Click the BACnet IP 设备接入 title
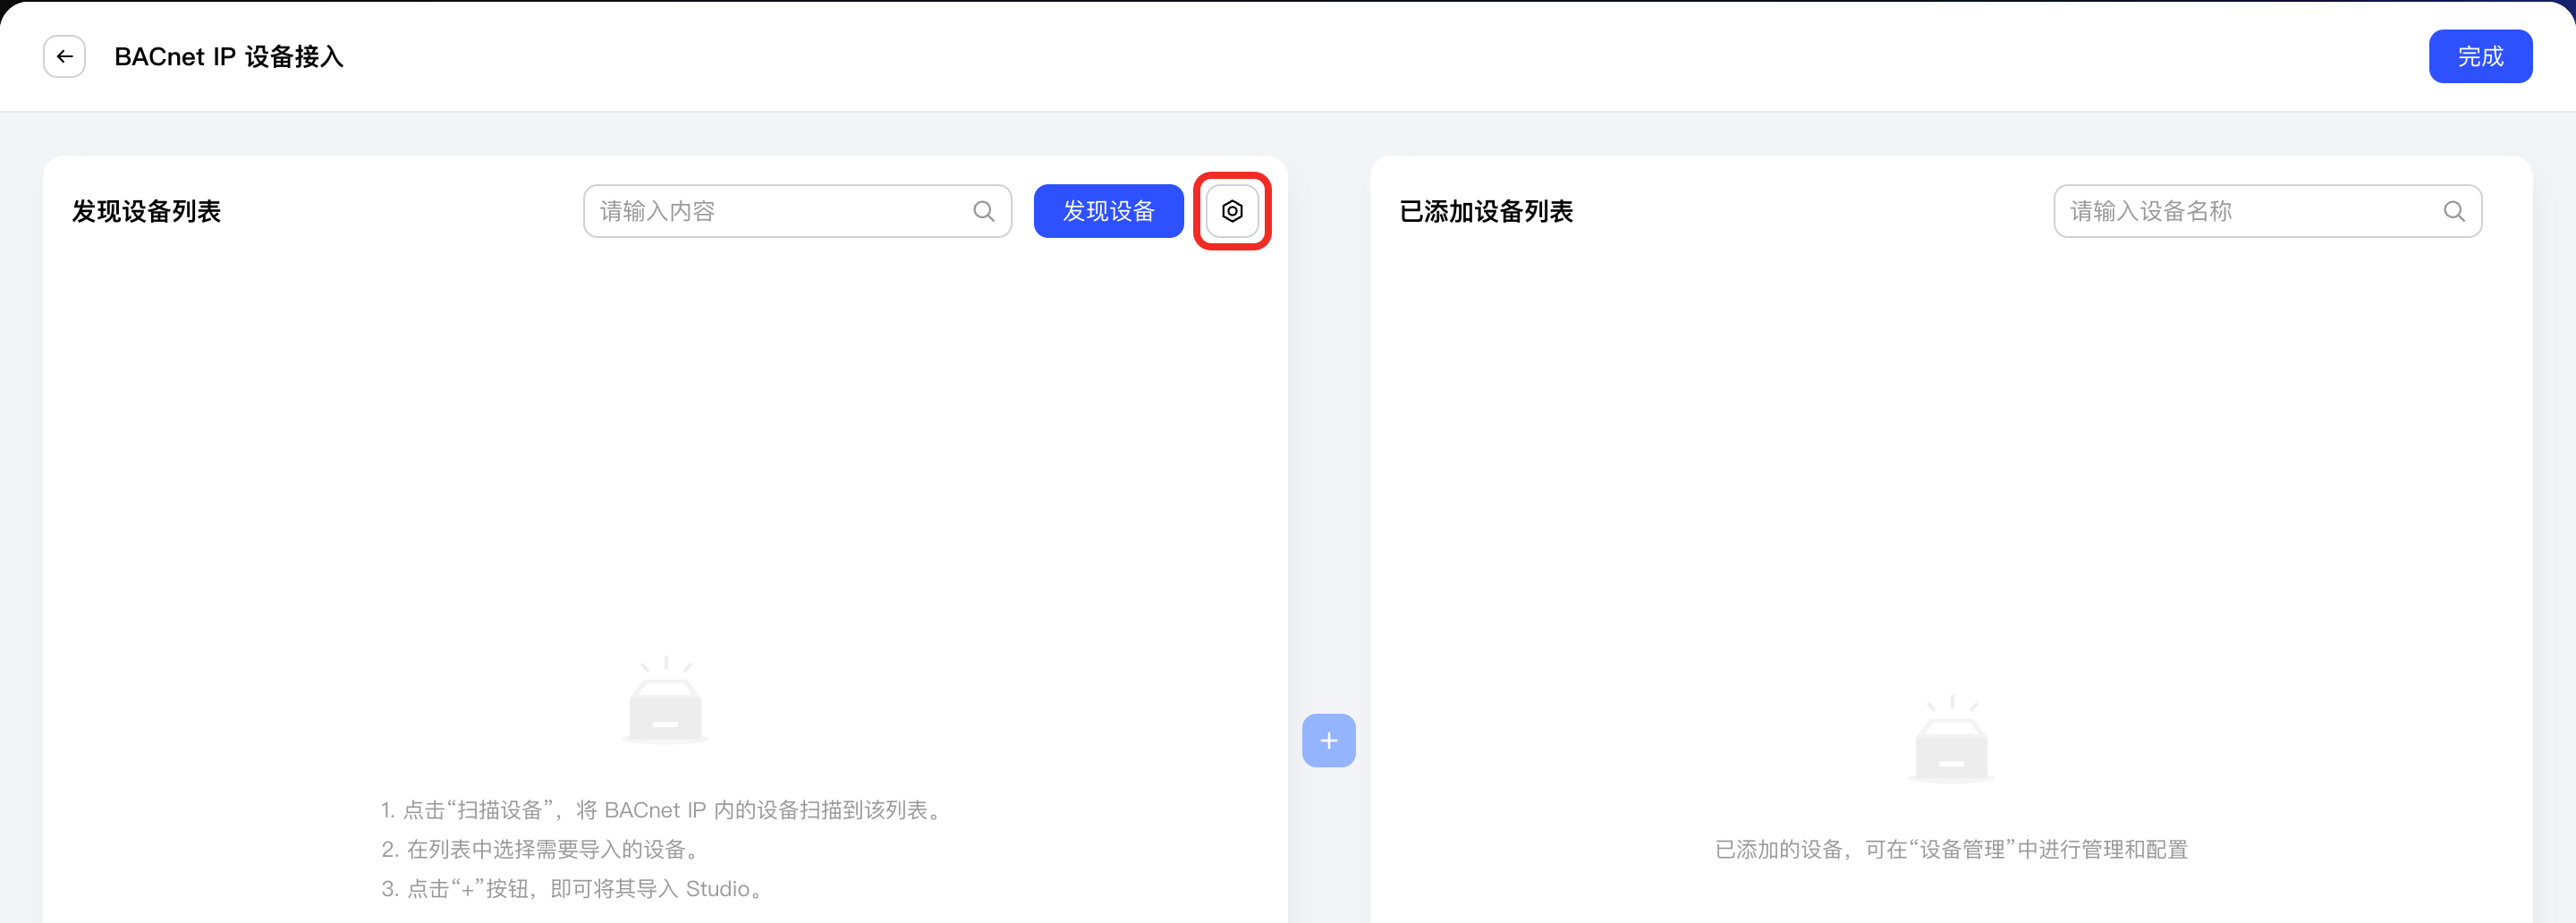 pyautogui.click(x=229, y=57)
